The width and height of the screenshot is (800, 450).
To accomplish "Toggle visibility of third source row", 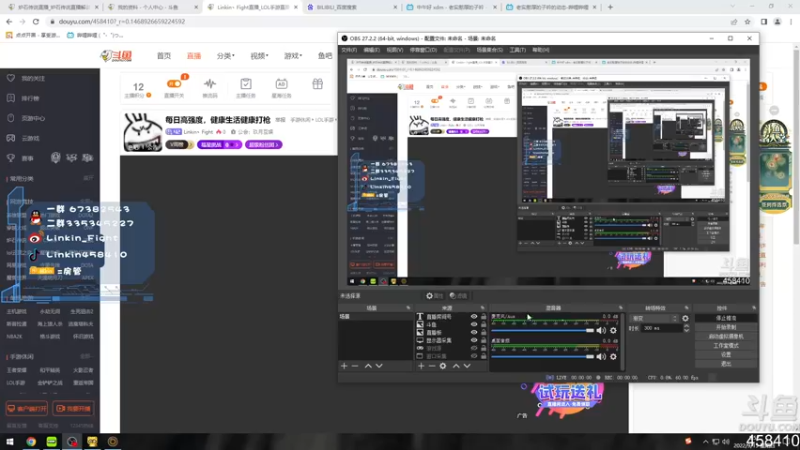I will 474,332.
